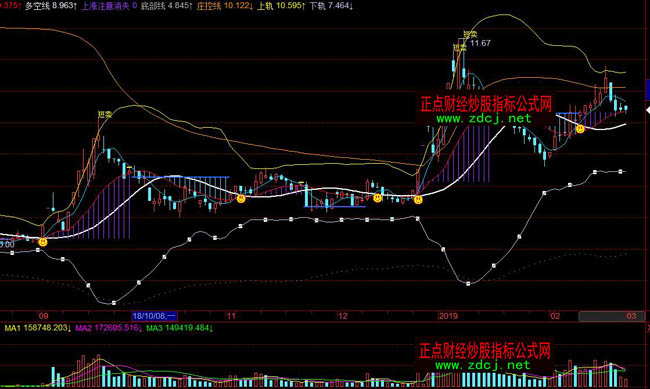Click the 2019 label on the time axis
This screenshot has width=650, height=389.
click(448, 316)
